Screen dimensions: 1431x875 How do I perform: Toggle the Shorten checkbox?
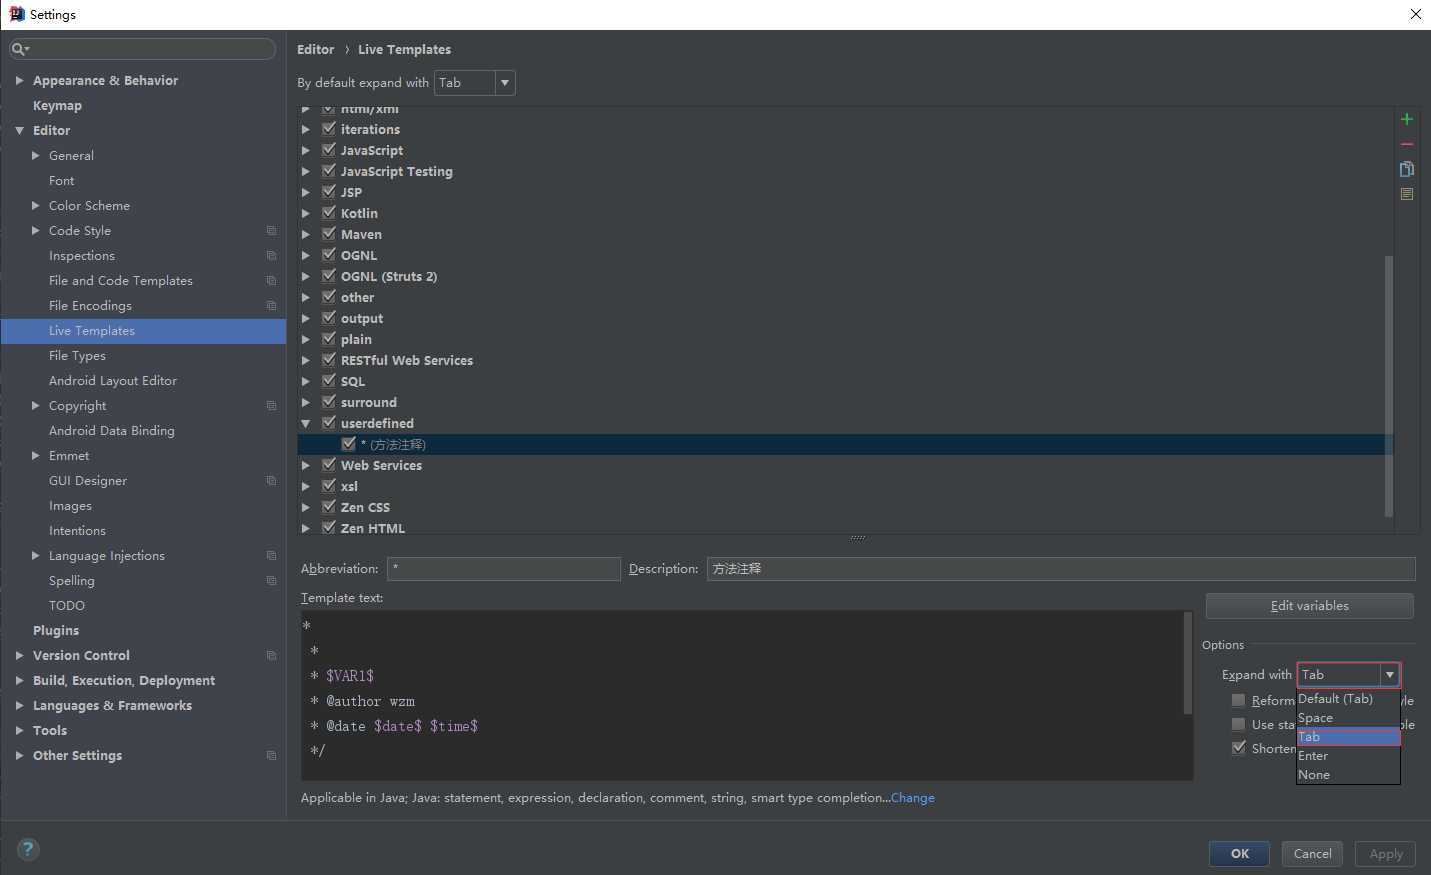point(1239,748)
